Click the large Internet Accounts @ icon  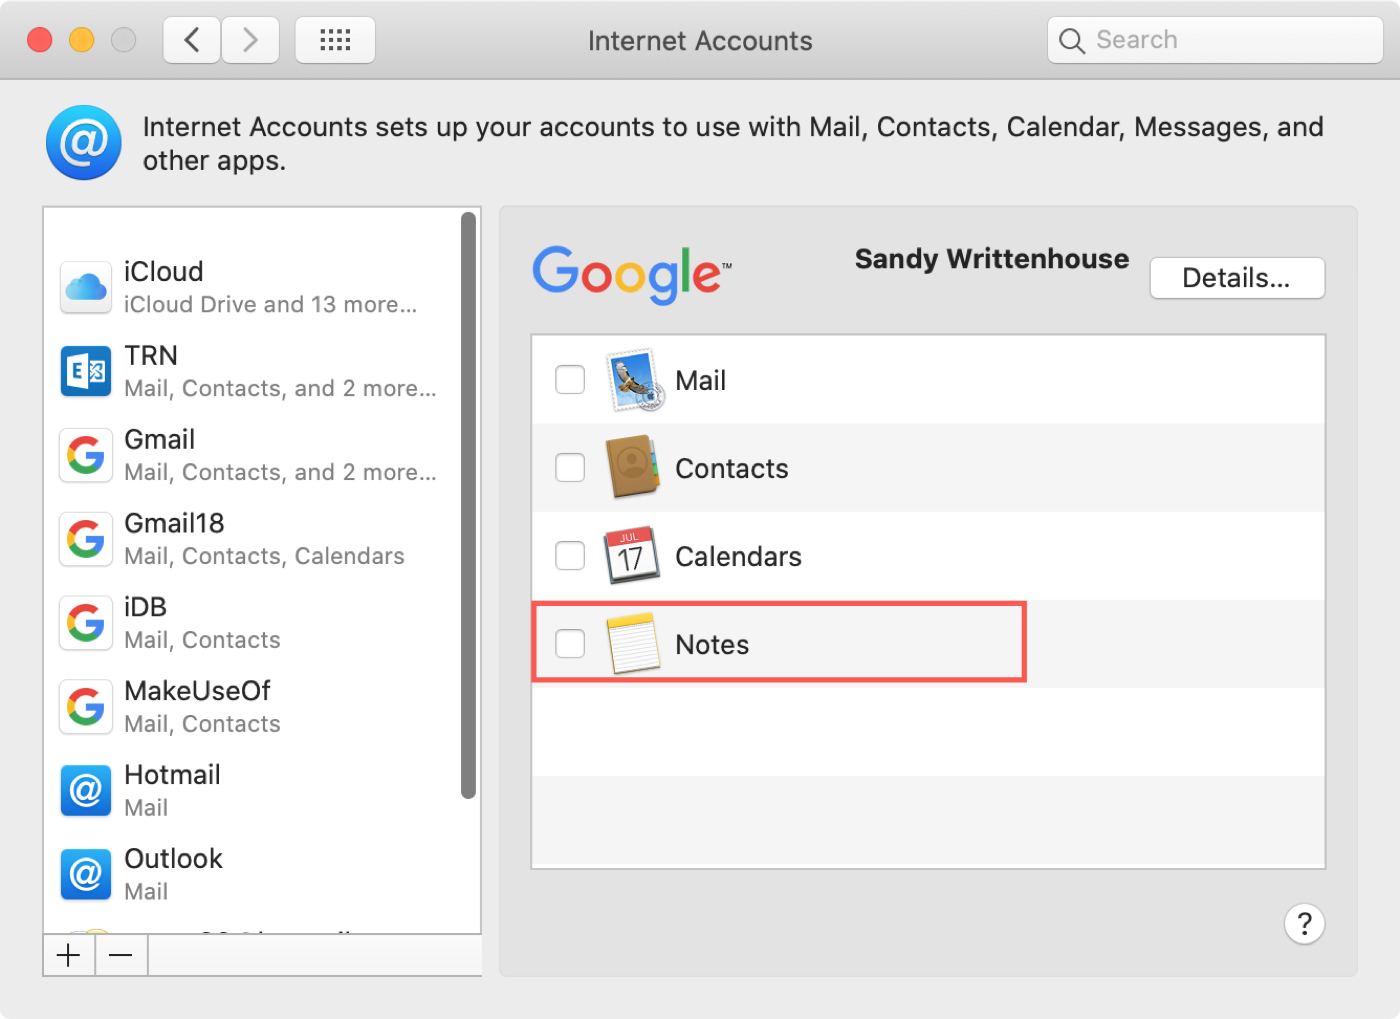pos(84,143)
